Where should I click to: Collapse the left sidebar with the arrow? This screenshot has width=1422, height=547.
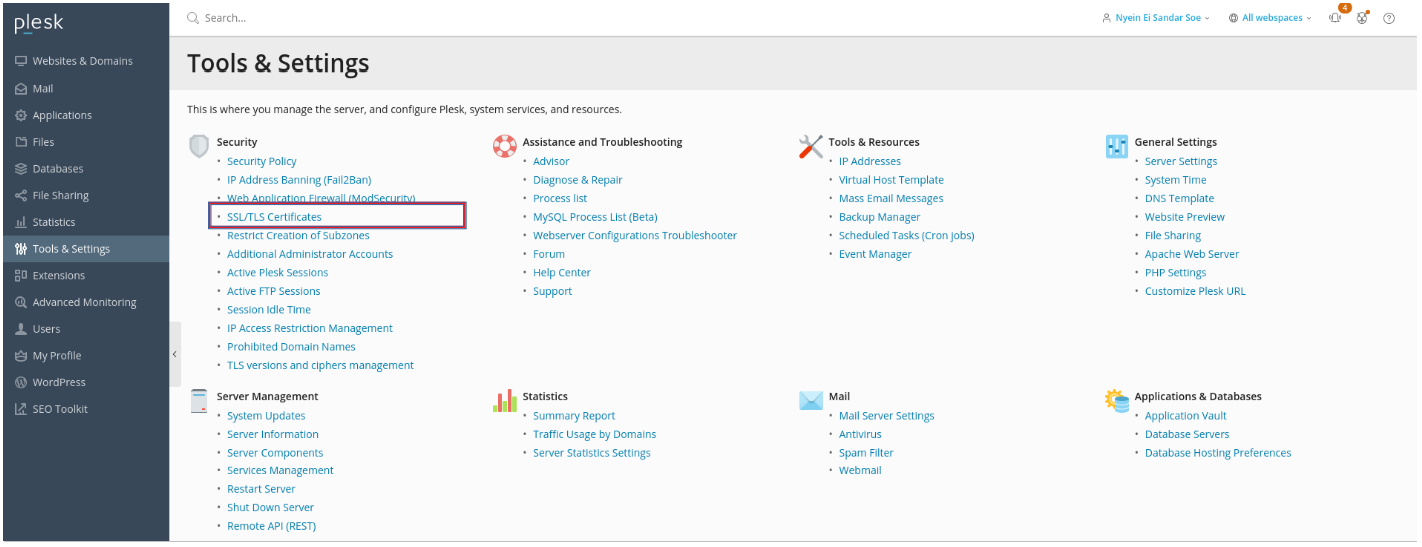tap(175, 354)
